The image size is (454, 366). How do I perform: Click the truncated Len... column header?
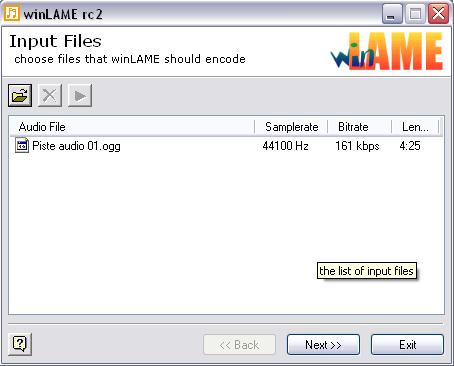pyautogui.click(x=415, y=127)
